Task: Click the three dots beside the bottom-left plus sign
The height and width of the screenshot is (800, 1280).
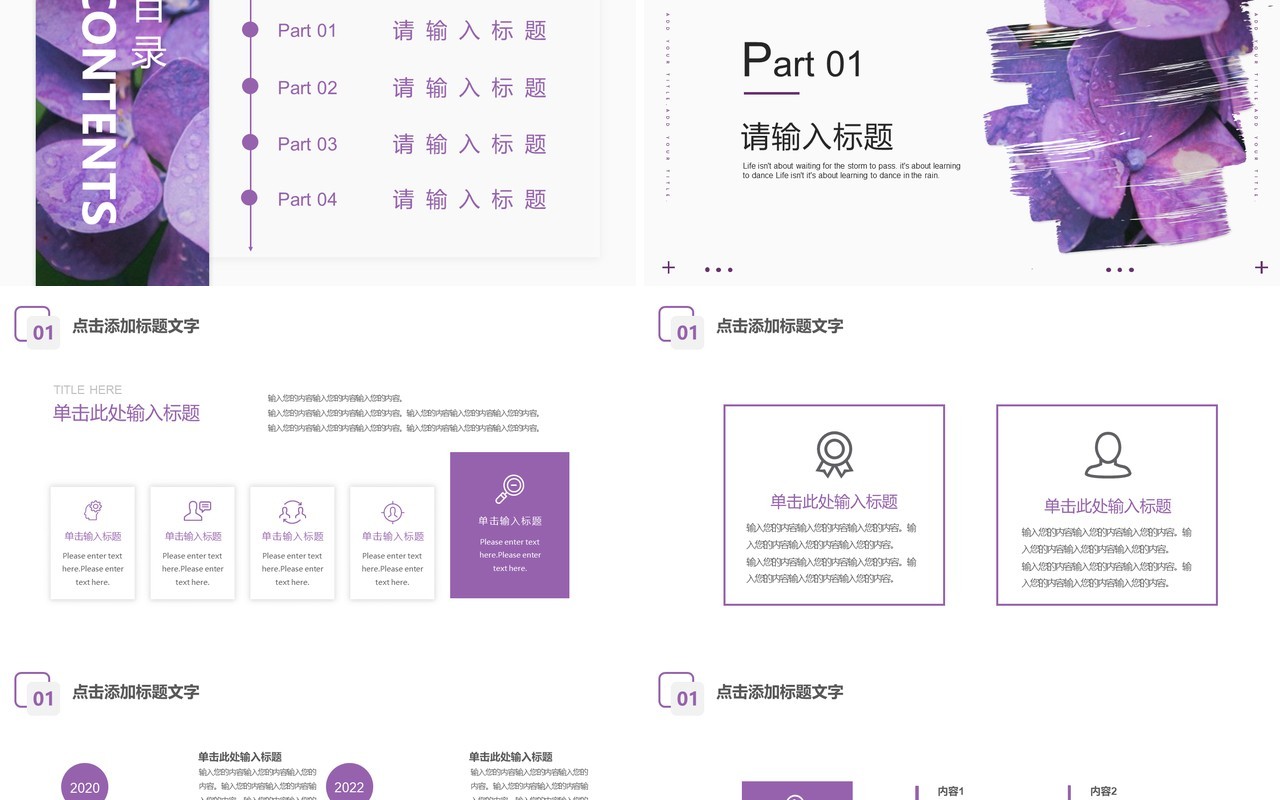Action: click(718, 269)
